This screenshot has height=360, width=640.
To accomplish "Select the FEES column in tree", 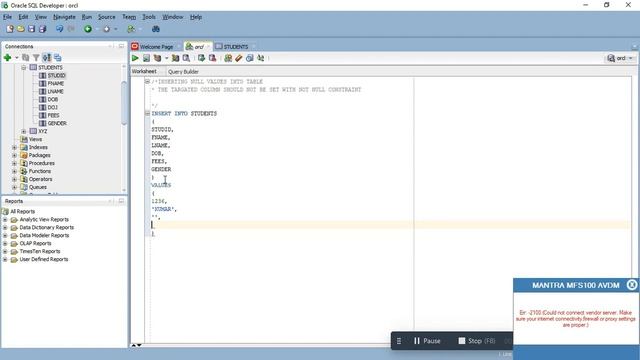I will pos(53,116).
